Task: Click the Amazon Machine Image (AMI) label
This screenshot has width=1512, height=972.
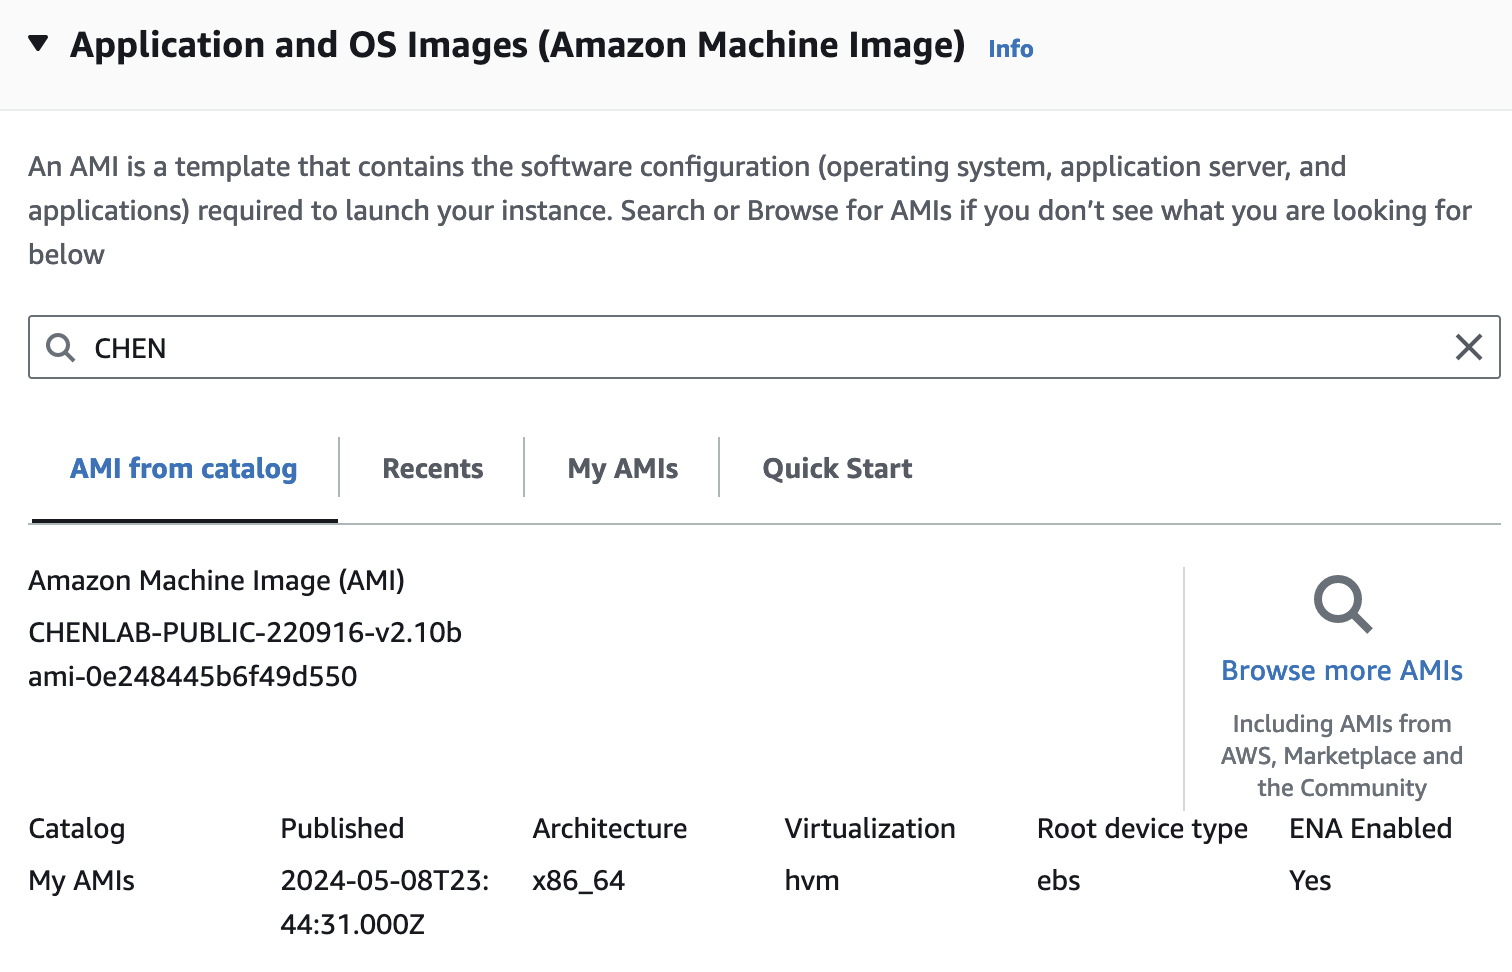Action: pyautogui.click(x=216, y=580)
